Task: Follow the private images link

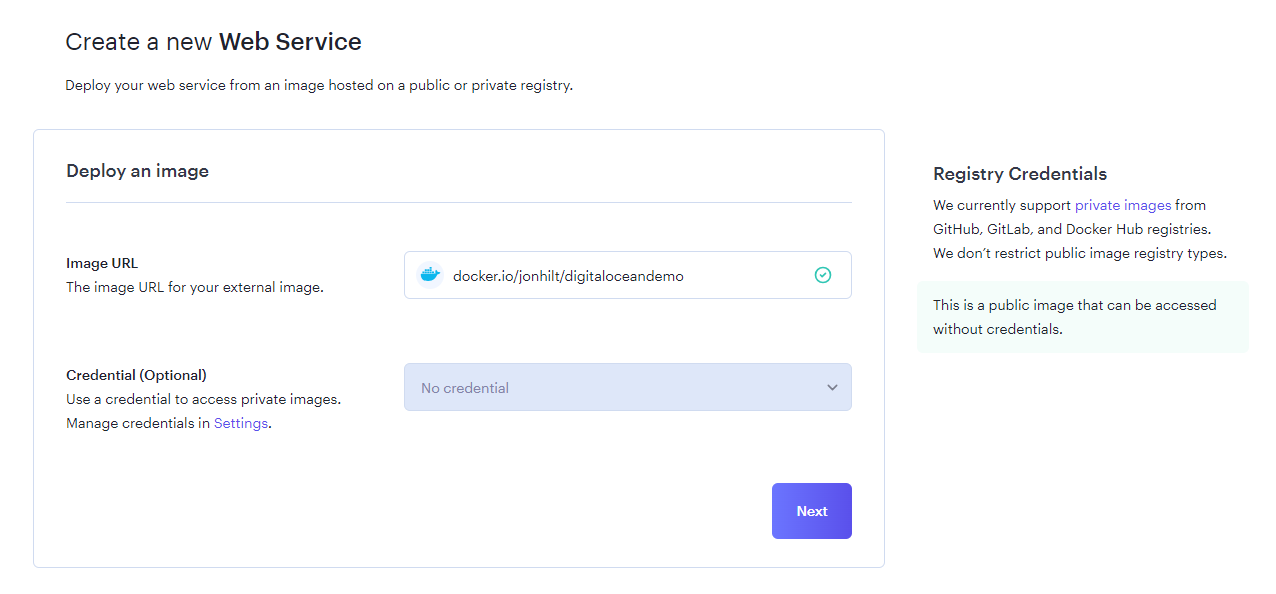Action: (x=1123, y=205)
